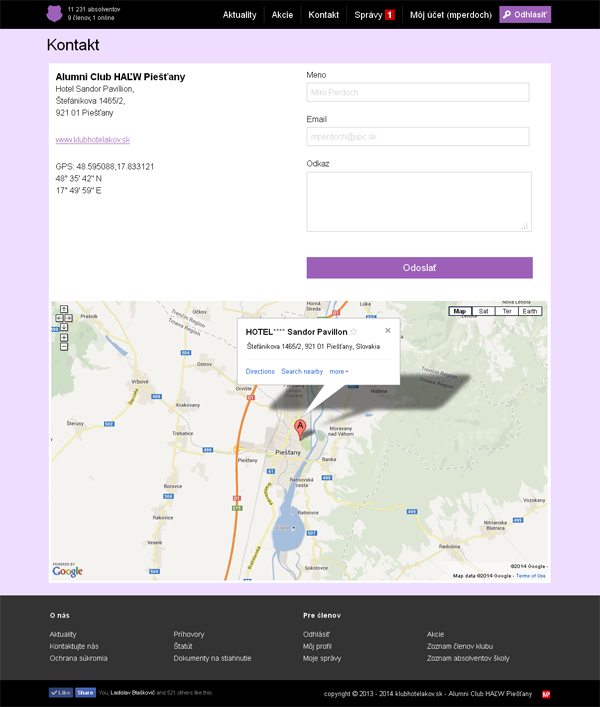Switch map to Sat view
600x707 pixels.
click(484, 311)
